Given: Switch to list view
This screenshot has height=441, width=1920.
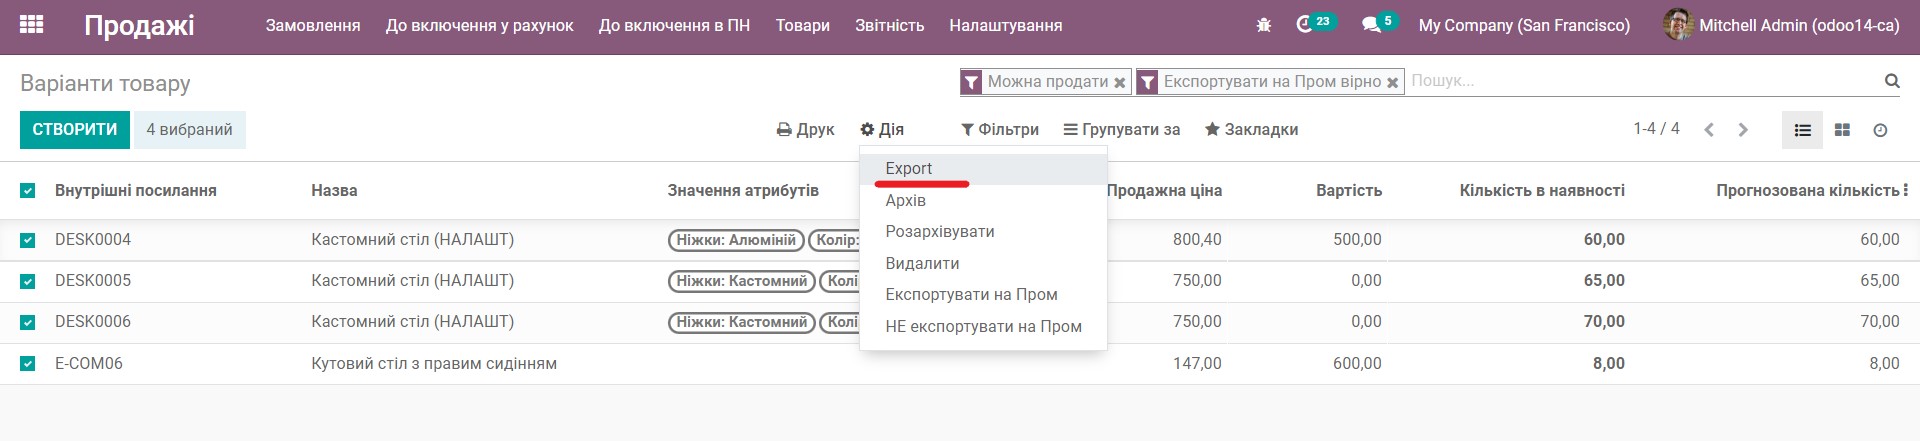Looking at the screenshot, I should [x=1802, y=130].
